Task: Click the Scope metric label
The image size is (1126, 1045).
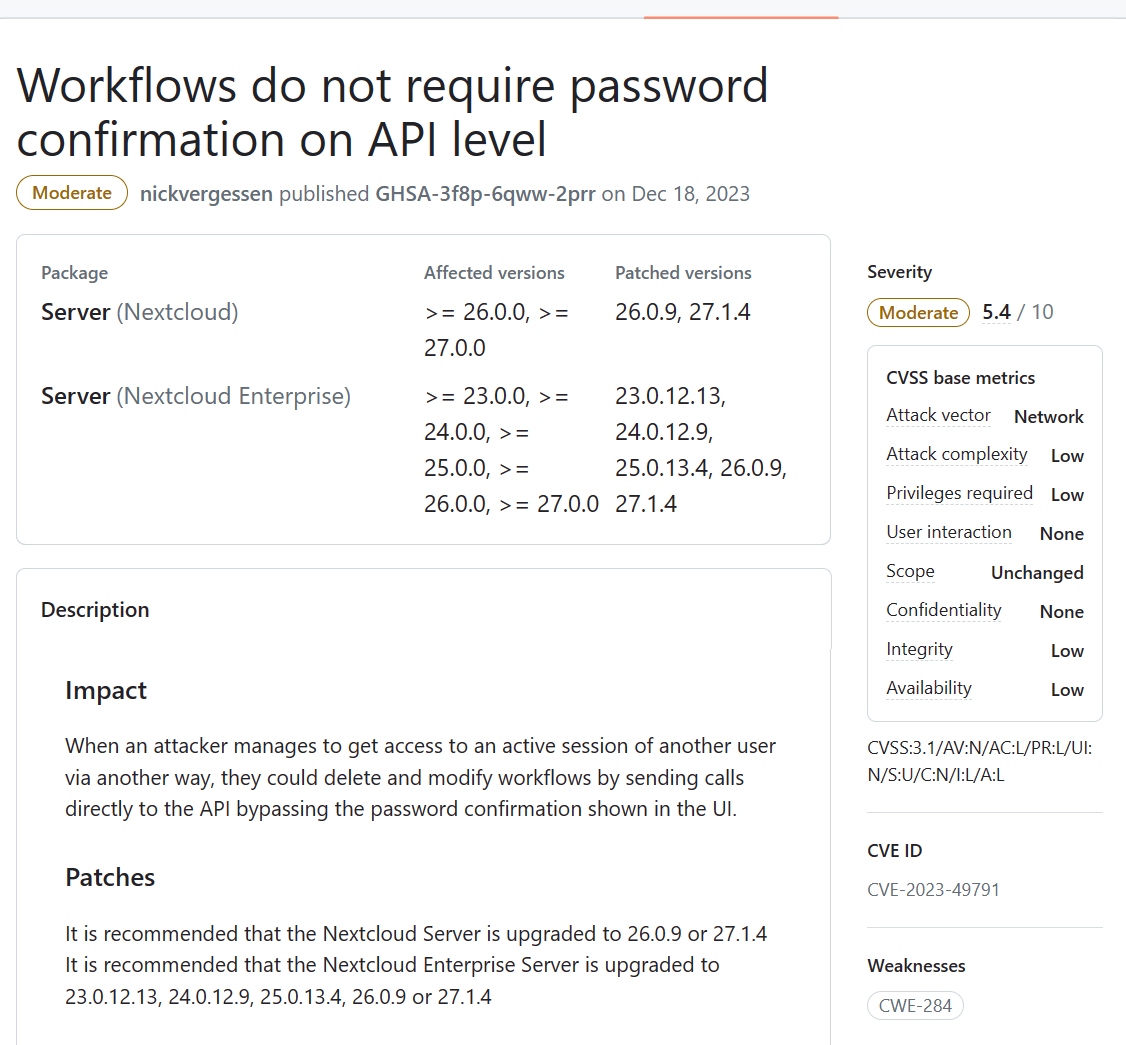Action: pos(910,571)
